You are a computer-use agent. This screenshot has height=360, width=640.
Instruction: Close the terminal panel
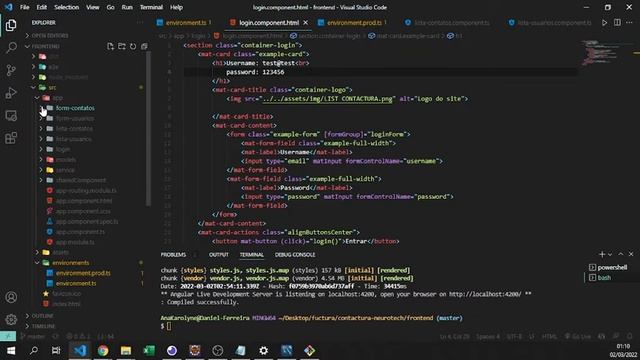[631, 254]
